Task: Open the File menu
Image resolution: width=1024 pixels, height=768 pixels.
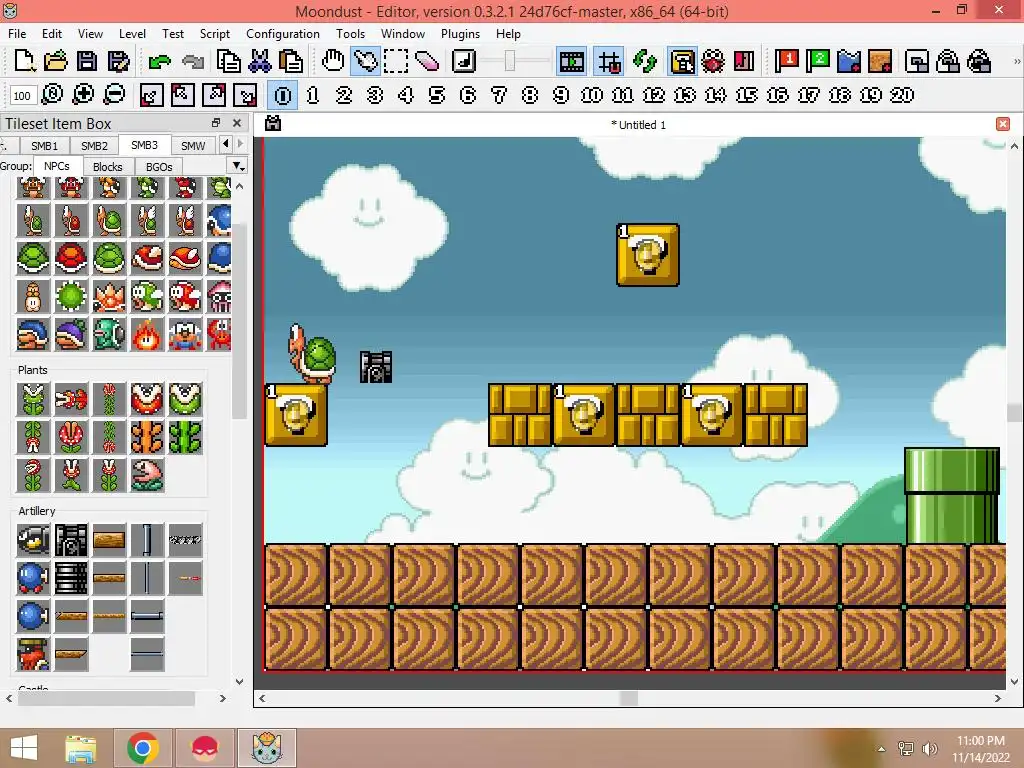Action: point(17,33)
